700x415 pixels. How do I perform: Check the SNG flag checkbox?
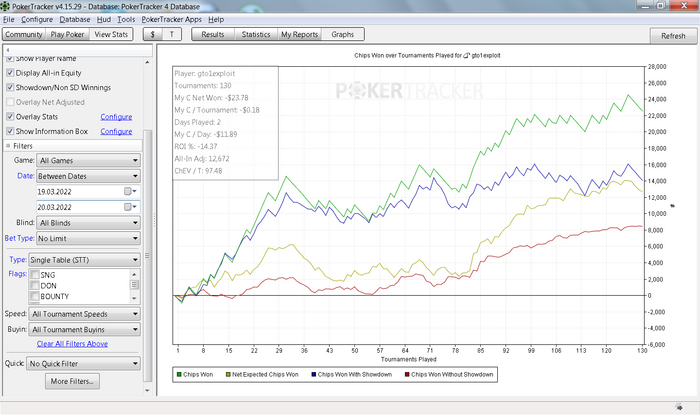(35, 275)
